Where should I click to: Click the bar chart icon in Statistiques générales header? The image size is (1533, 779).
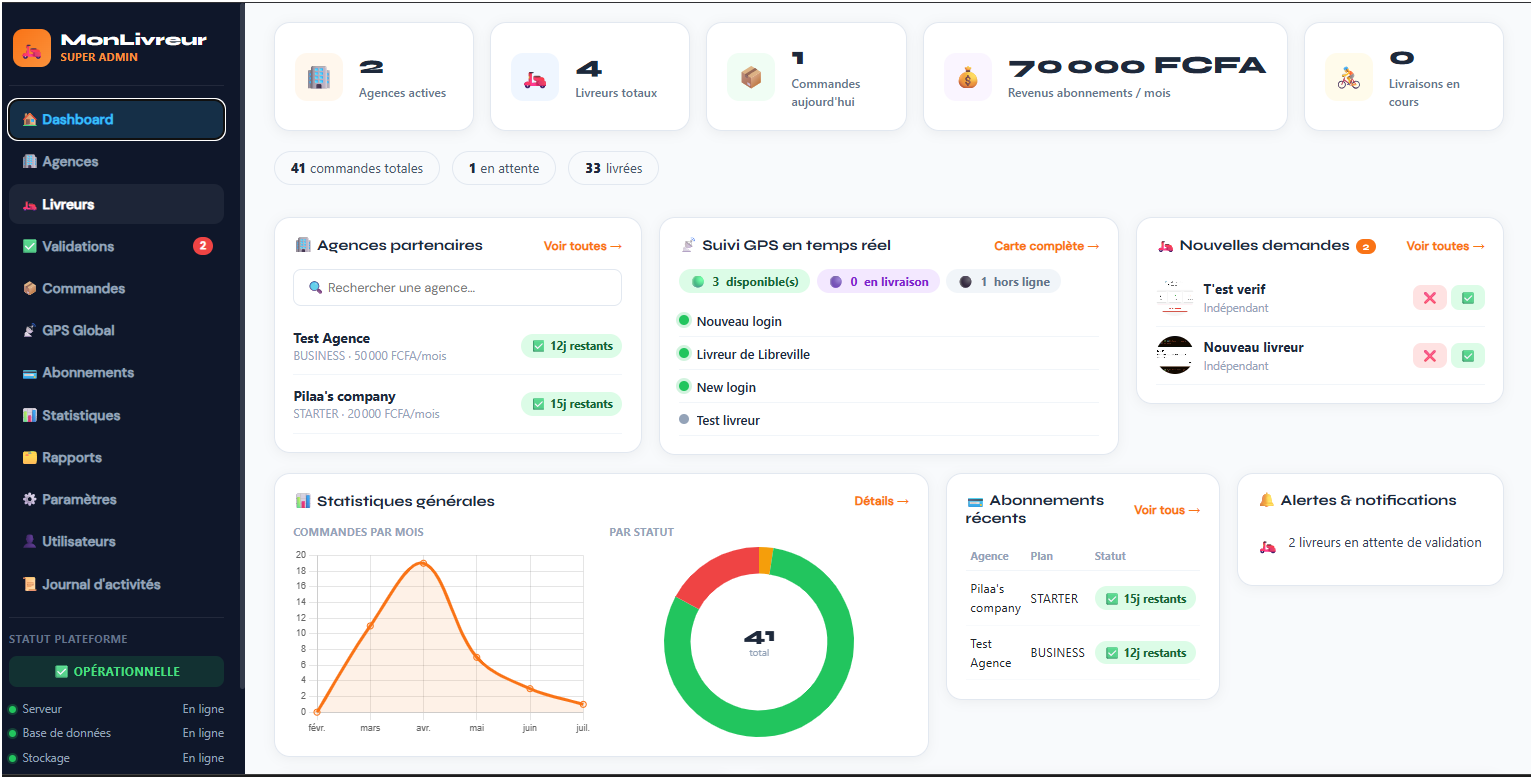(303, 501)
